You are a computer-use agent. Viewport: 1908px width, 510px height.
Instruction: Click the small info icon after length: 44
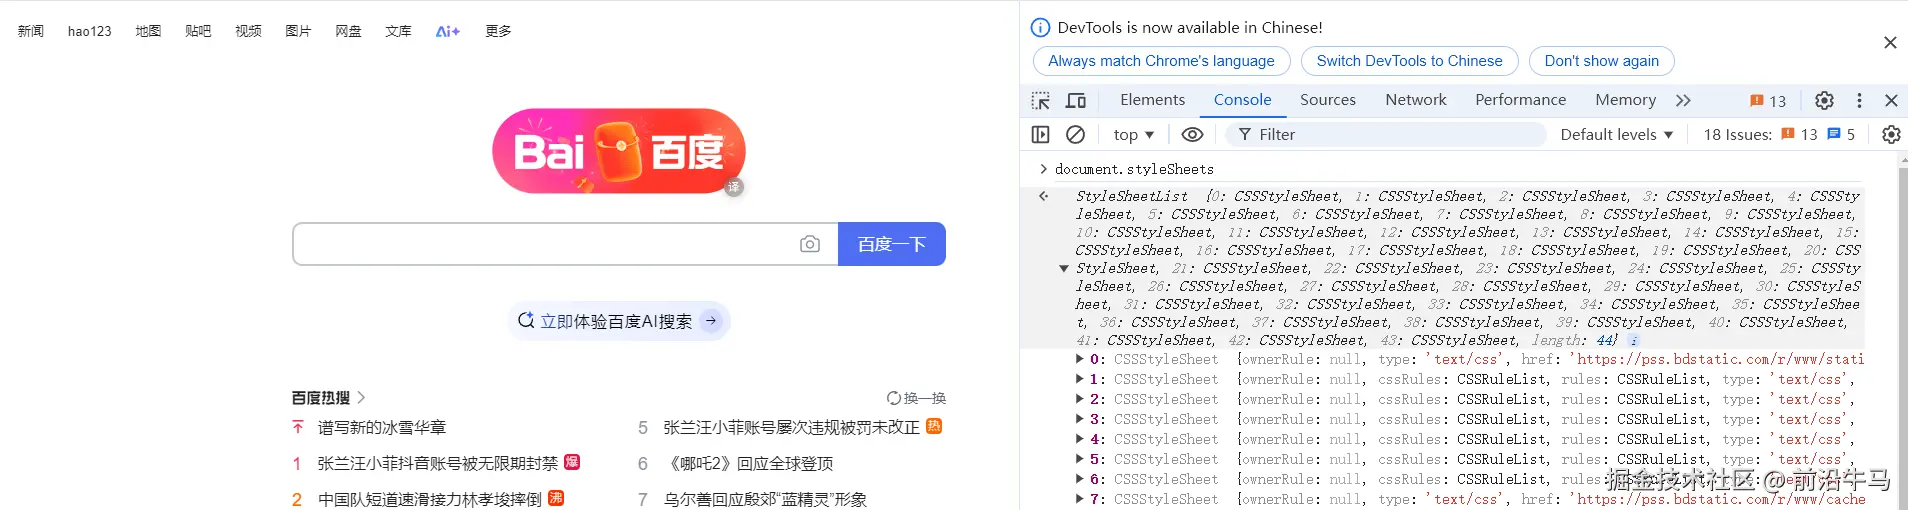coord(1634,341)
